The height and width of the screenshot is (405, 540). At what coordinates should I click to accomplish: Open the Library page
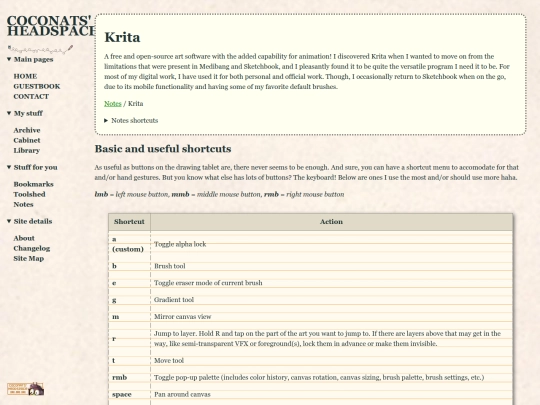[x=27, y=150]
